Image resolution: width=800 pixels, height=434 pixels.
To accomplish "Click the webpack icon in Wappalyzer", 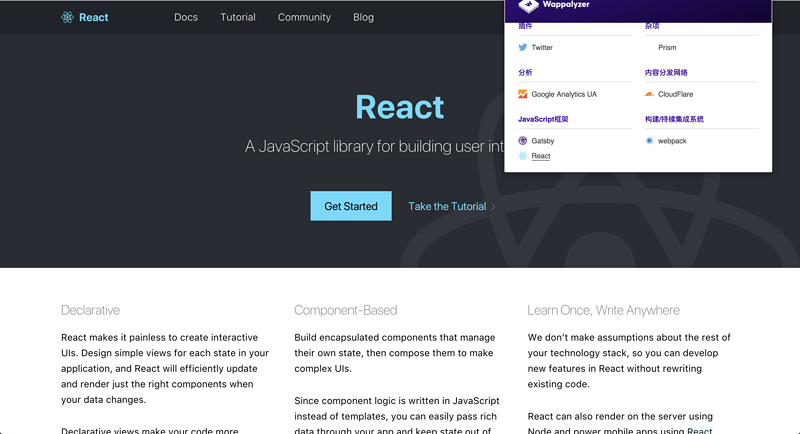I will coord(649,141).
